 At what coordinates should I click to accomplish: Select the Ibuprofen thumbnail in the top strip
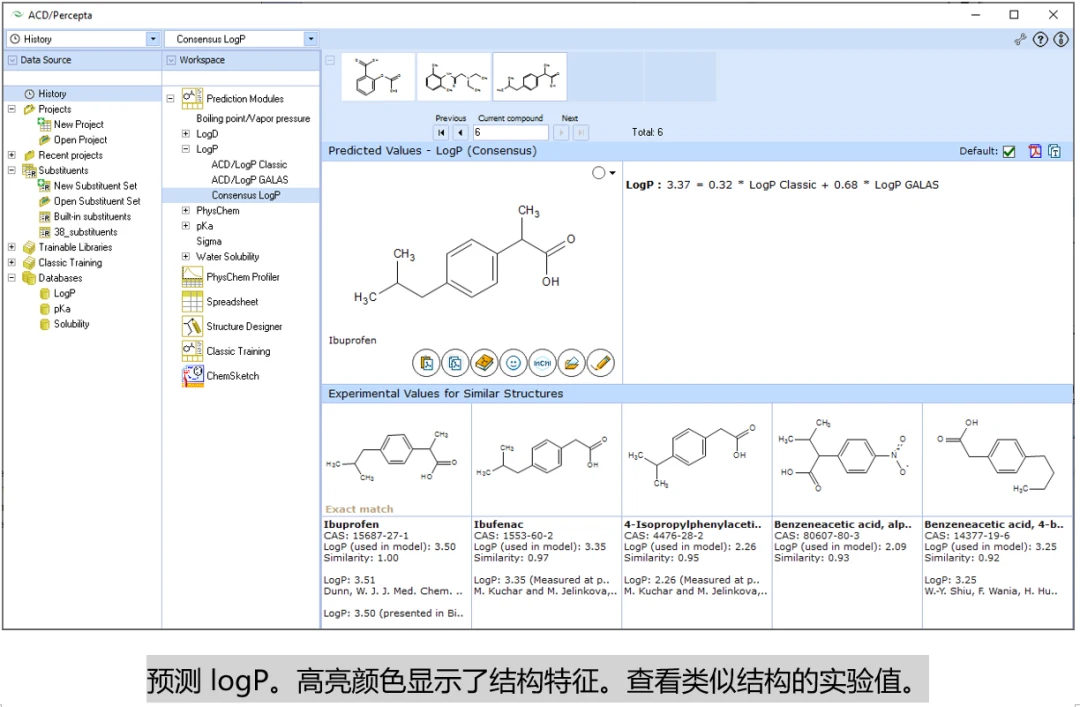coord(530,77)
